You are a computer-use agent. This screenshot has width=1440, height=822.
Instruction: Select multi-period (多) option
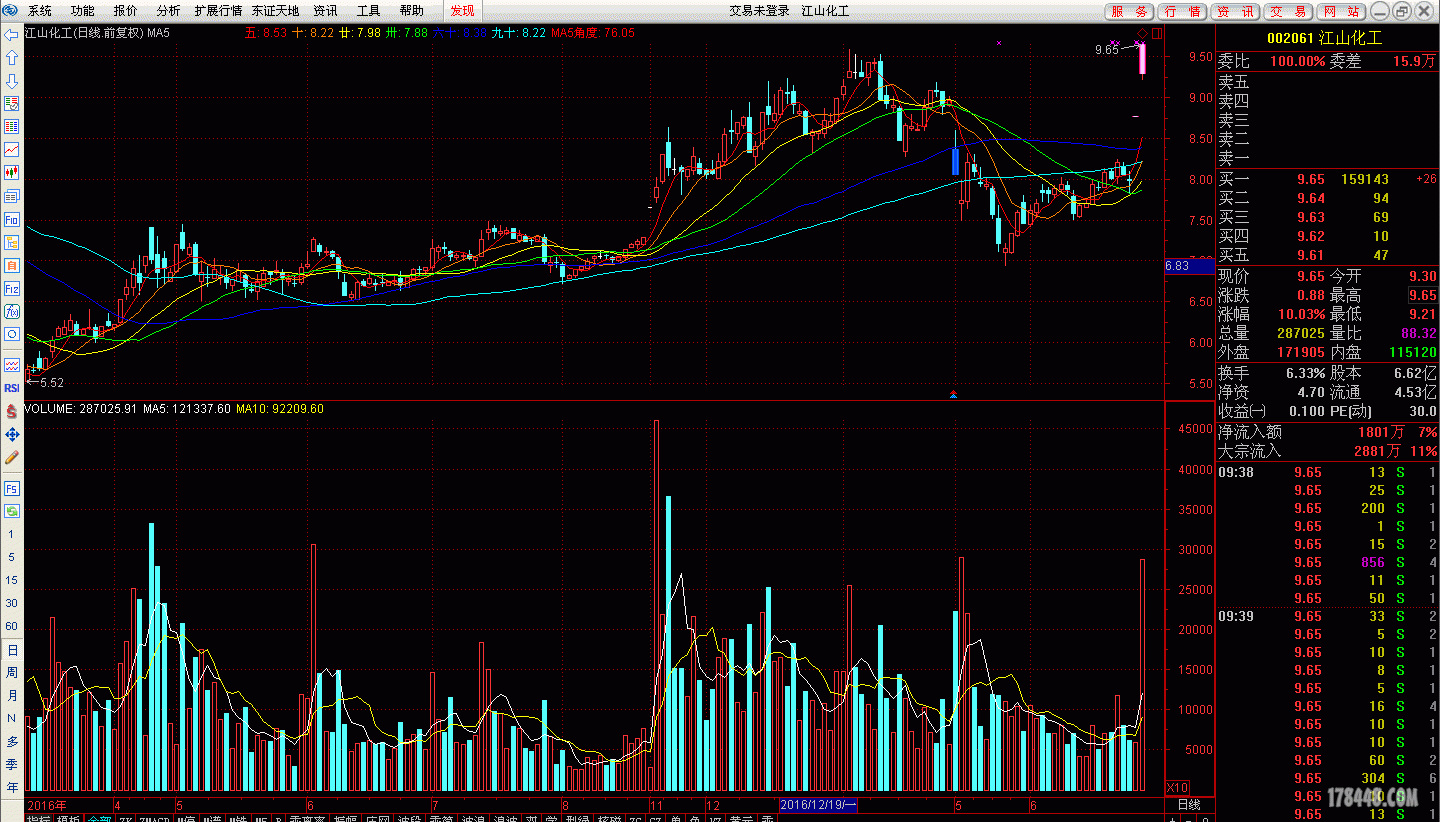pyautogui.click(x=12, y=742)
